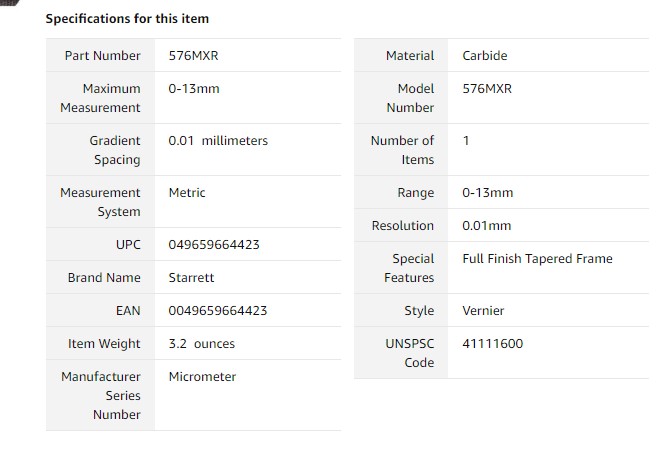Click the Model Number value 576MXR
The image size is (663, 449).
click(x=487, y=88)
